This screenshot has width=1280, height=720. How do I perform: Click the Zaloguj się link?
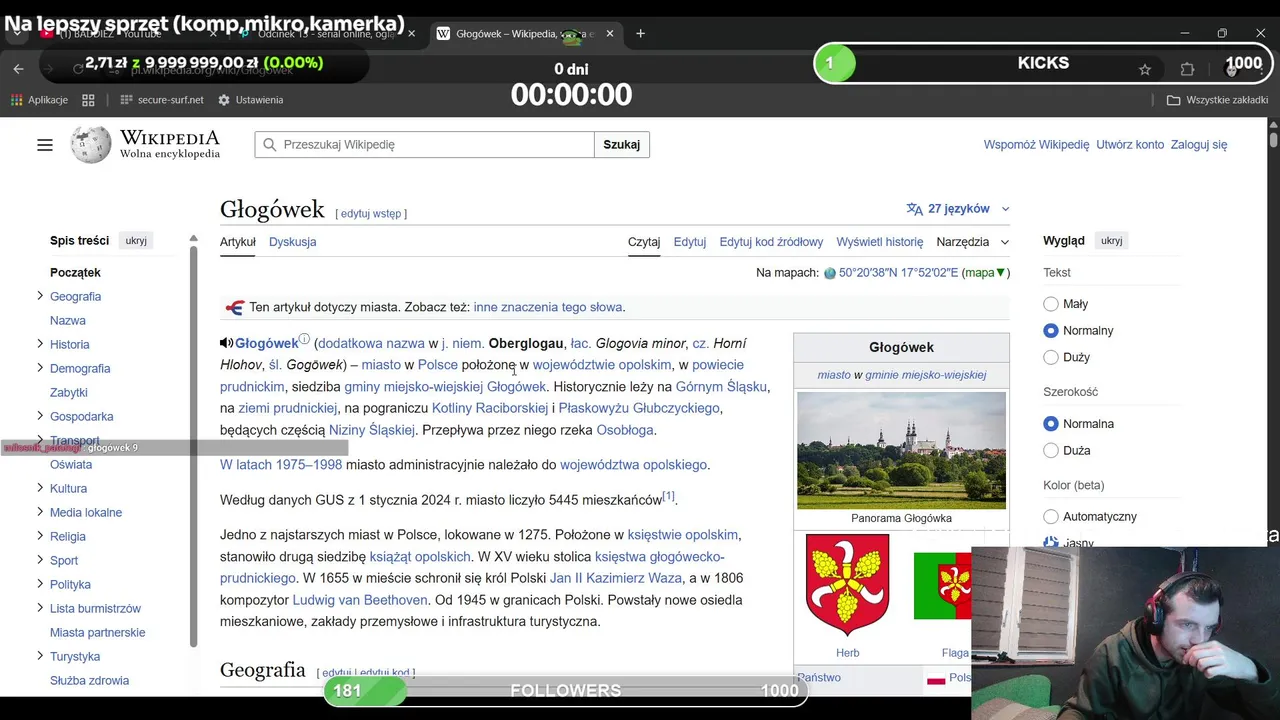click(1198, 145)
